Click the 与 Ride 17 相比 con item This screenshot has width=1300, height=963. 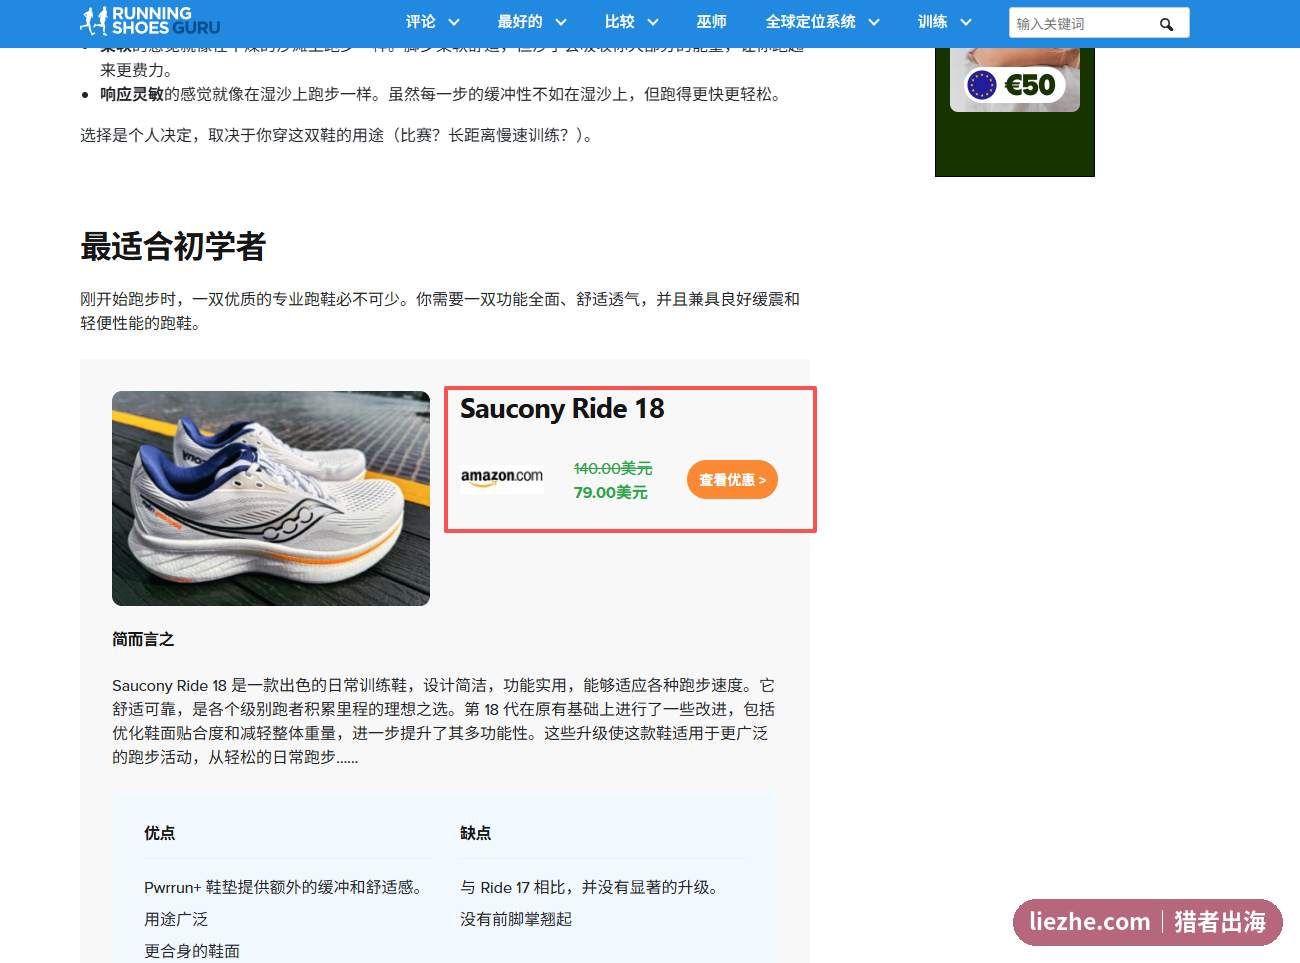(591, 887)
